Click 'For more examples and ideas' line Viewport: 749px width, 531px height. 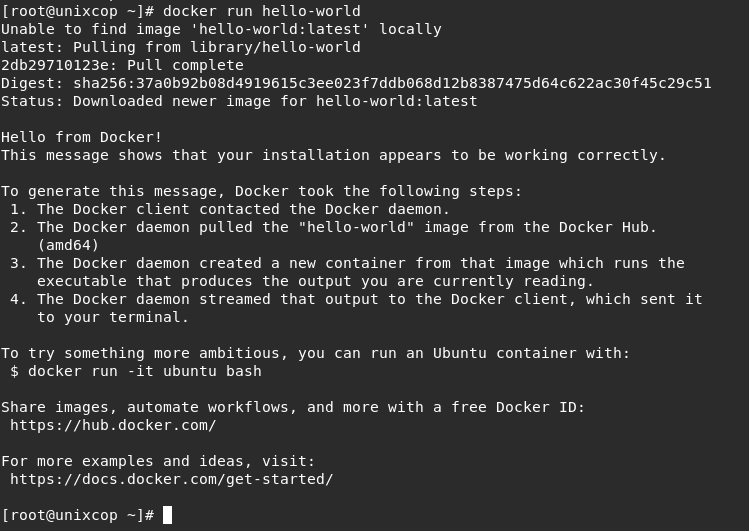coord(158,461)
